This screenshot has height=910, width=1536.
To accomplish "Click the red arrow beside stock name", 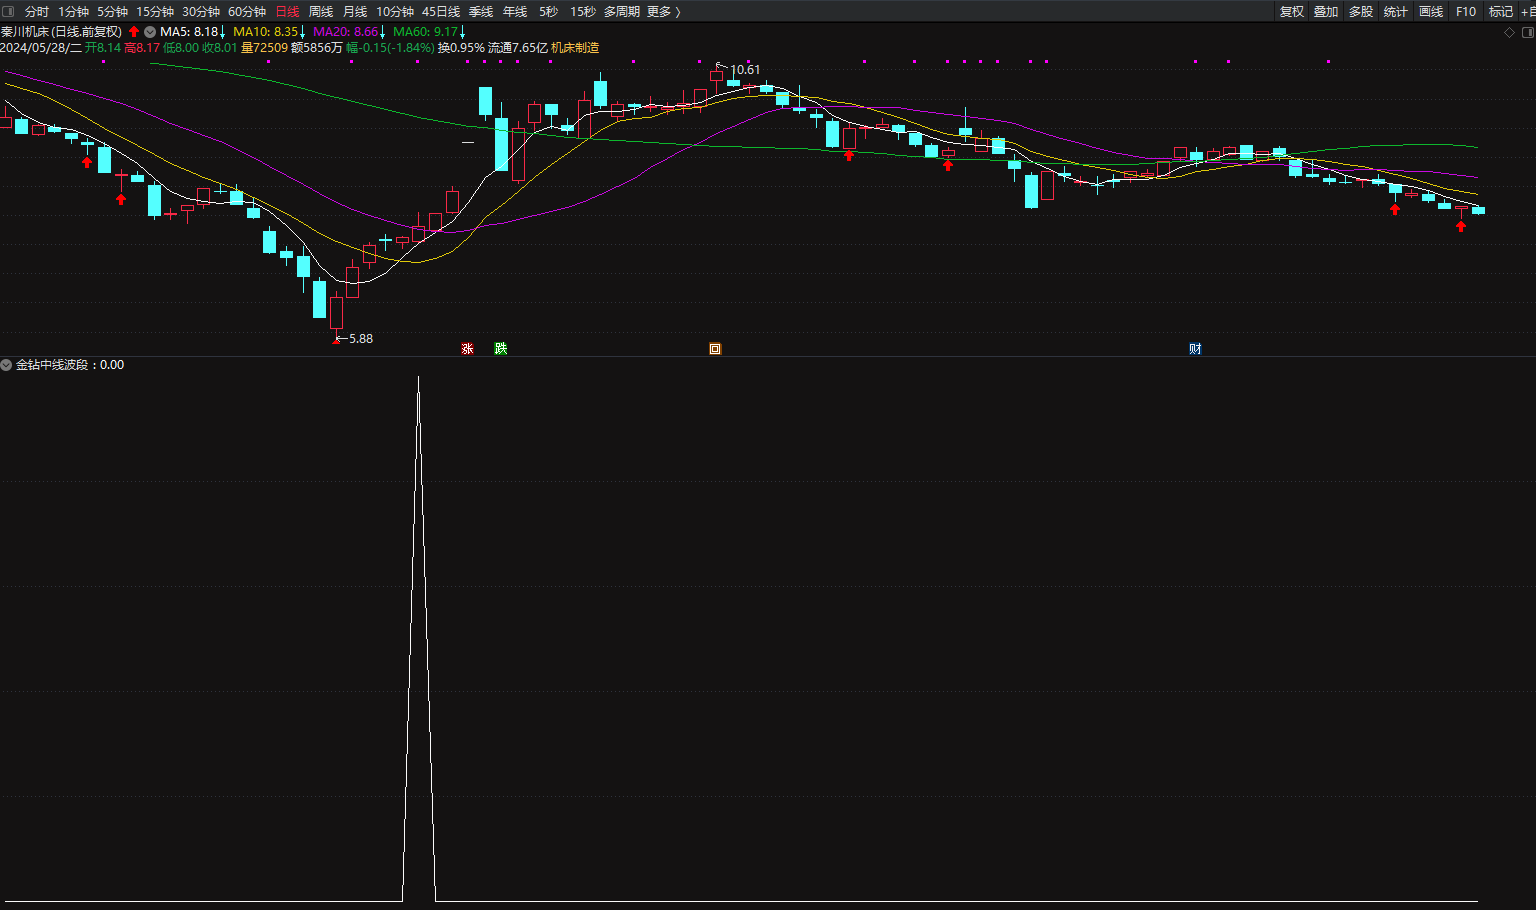I will (x=134, y=32).
